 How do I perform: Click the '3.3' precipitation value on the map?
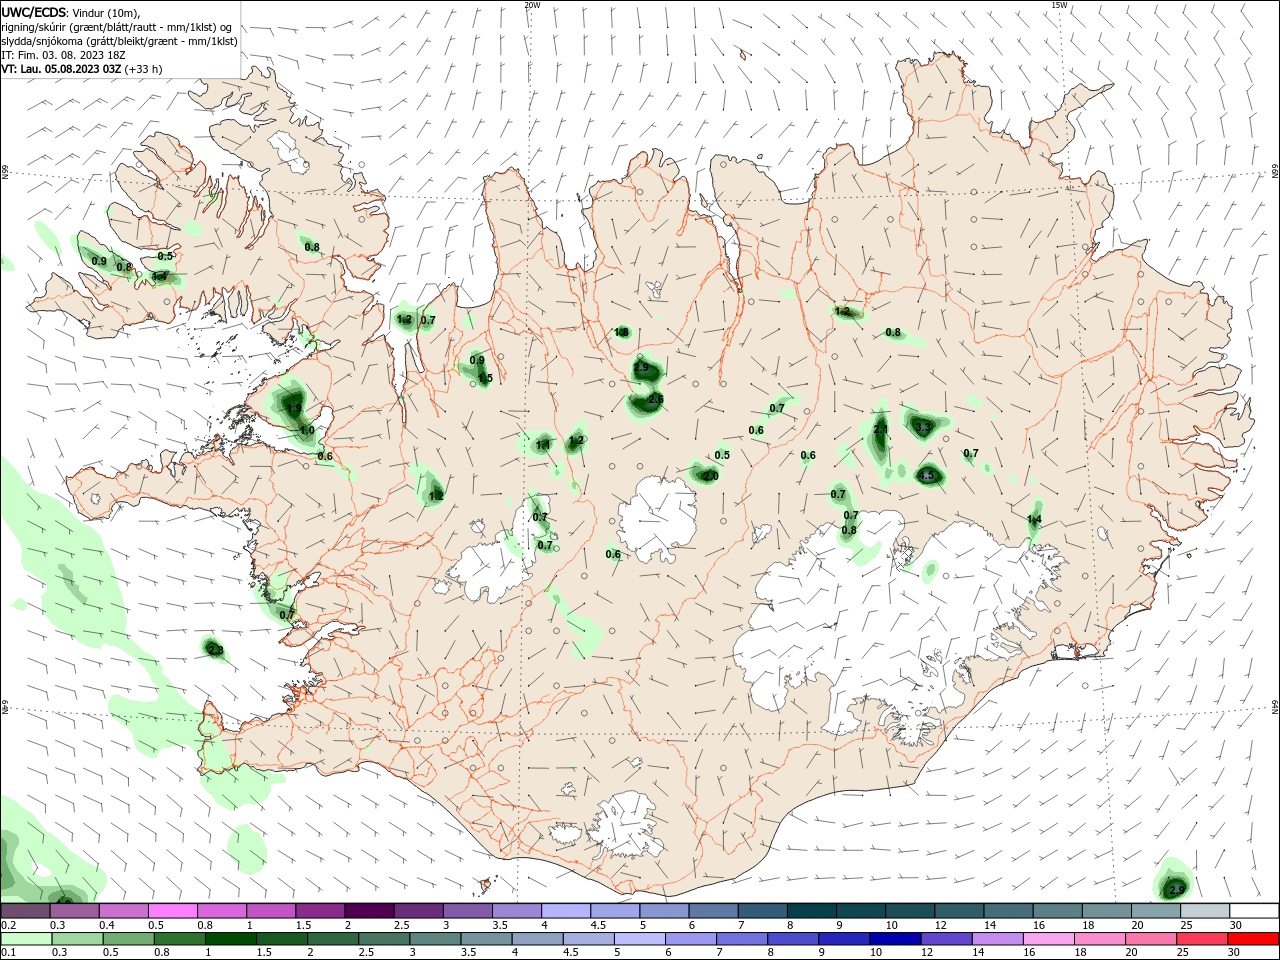pyautogui.click(x=923, y=427)
